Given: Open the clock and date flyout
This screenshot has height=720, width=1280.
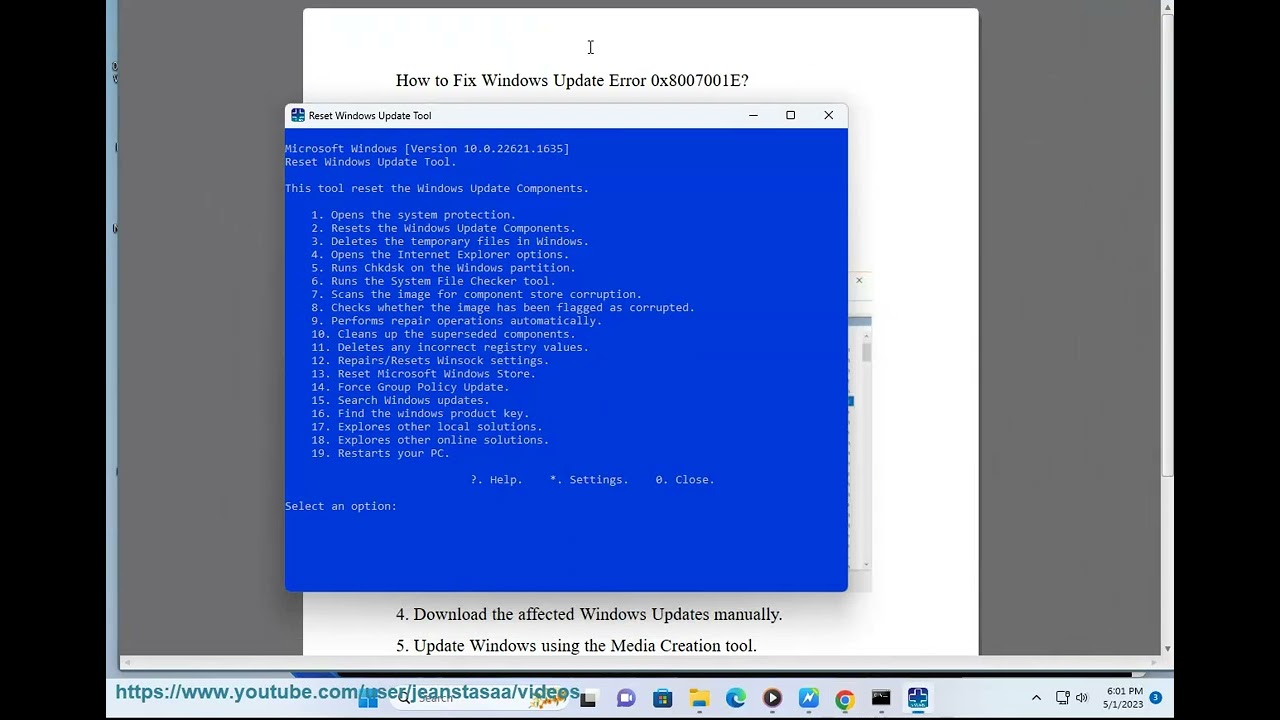Looking at the screenshot, I should click(x=1123, y=698).
